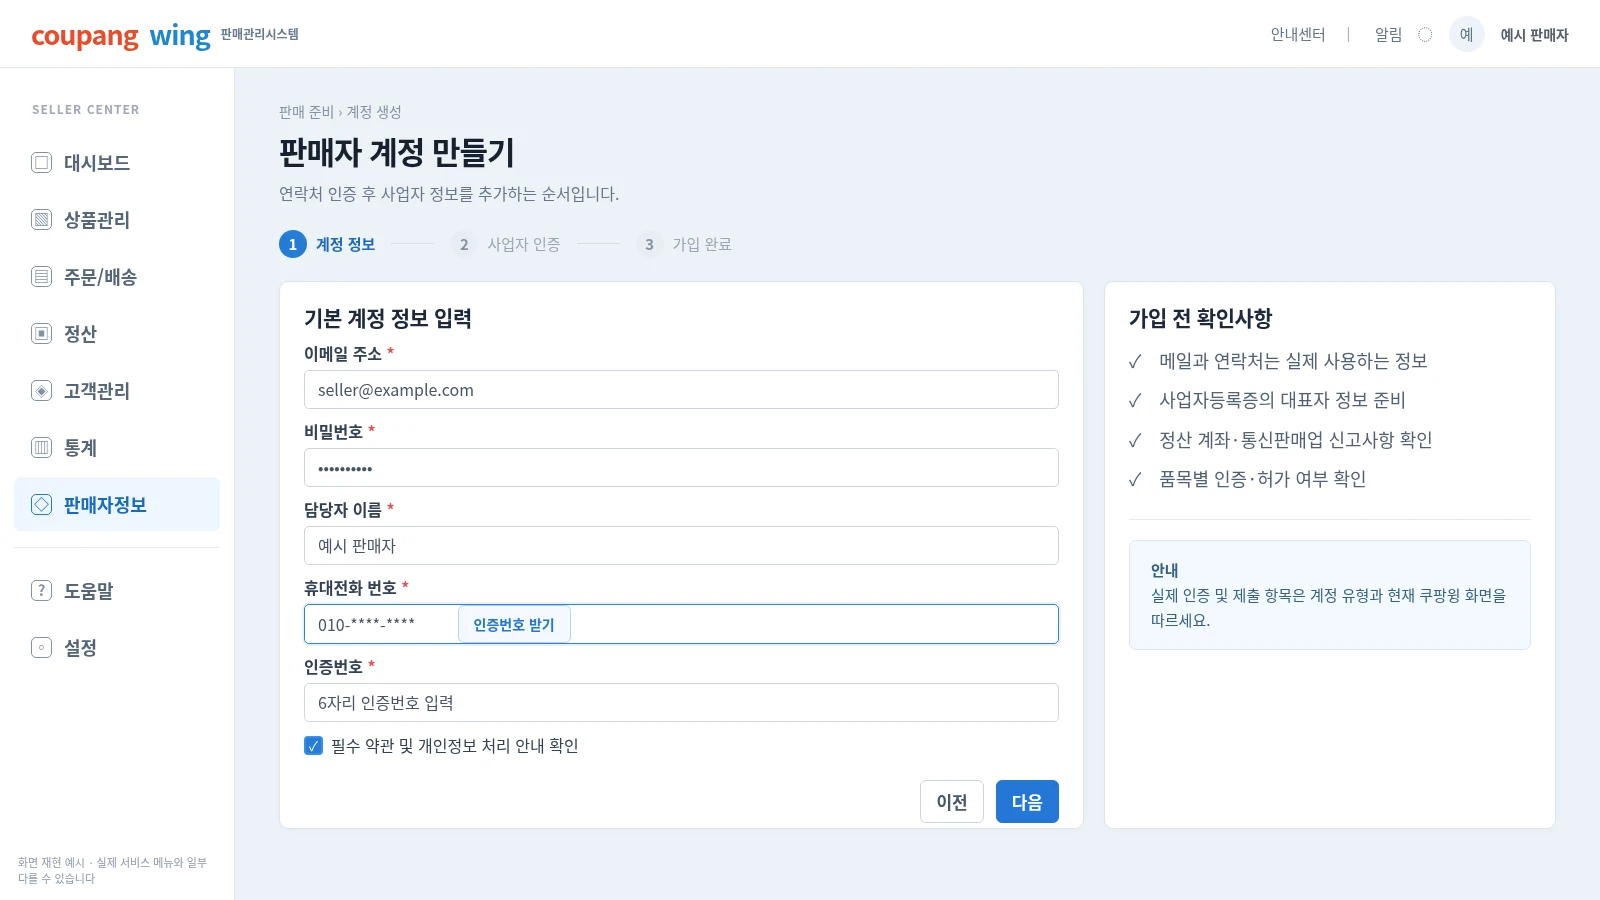Screen dimensions: 1600x900
Task: Focus the 비밀번호 input field
Action: point(681,468)
